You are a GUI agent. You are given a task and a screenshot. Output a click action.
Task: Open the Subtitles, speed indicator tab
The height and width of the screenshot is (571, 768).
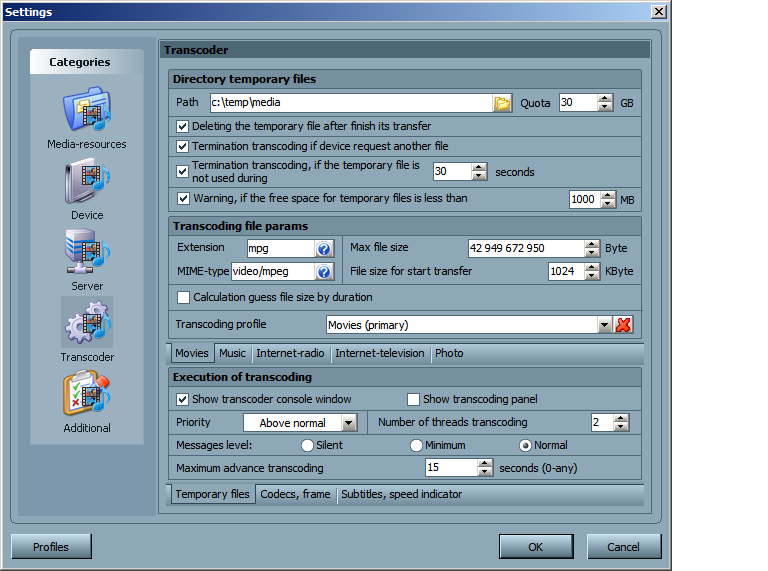click(x=402, y=494)
